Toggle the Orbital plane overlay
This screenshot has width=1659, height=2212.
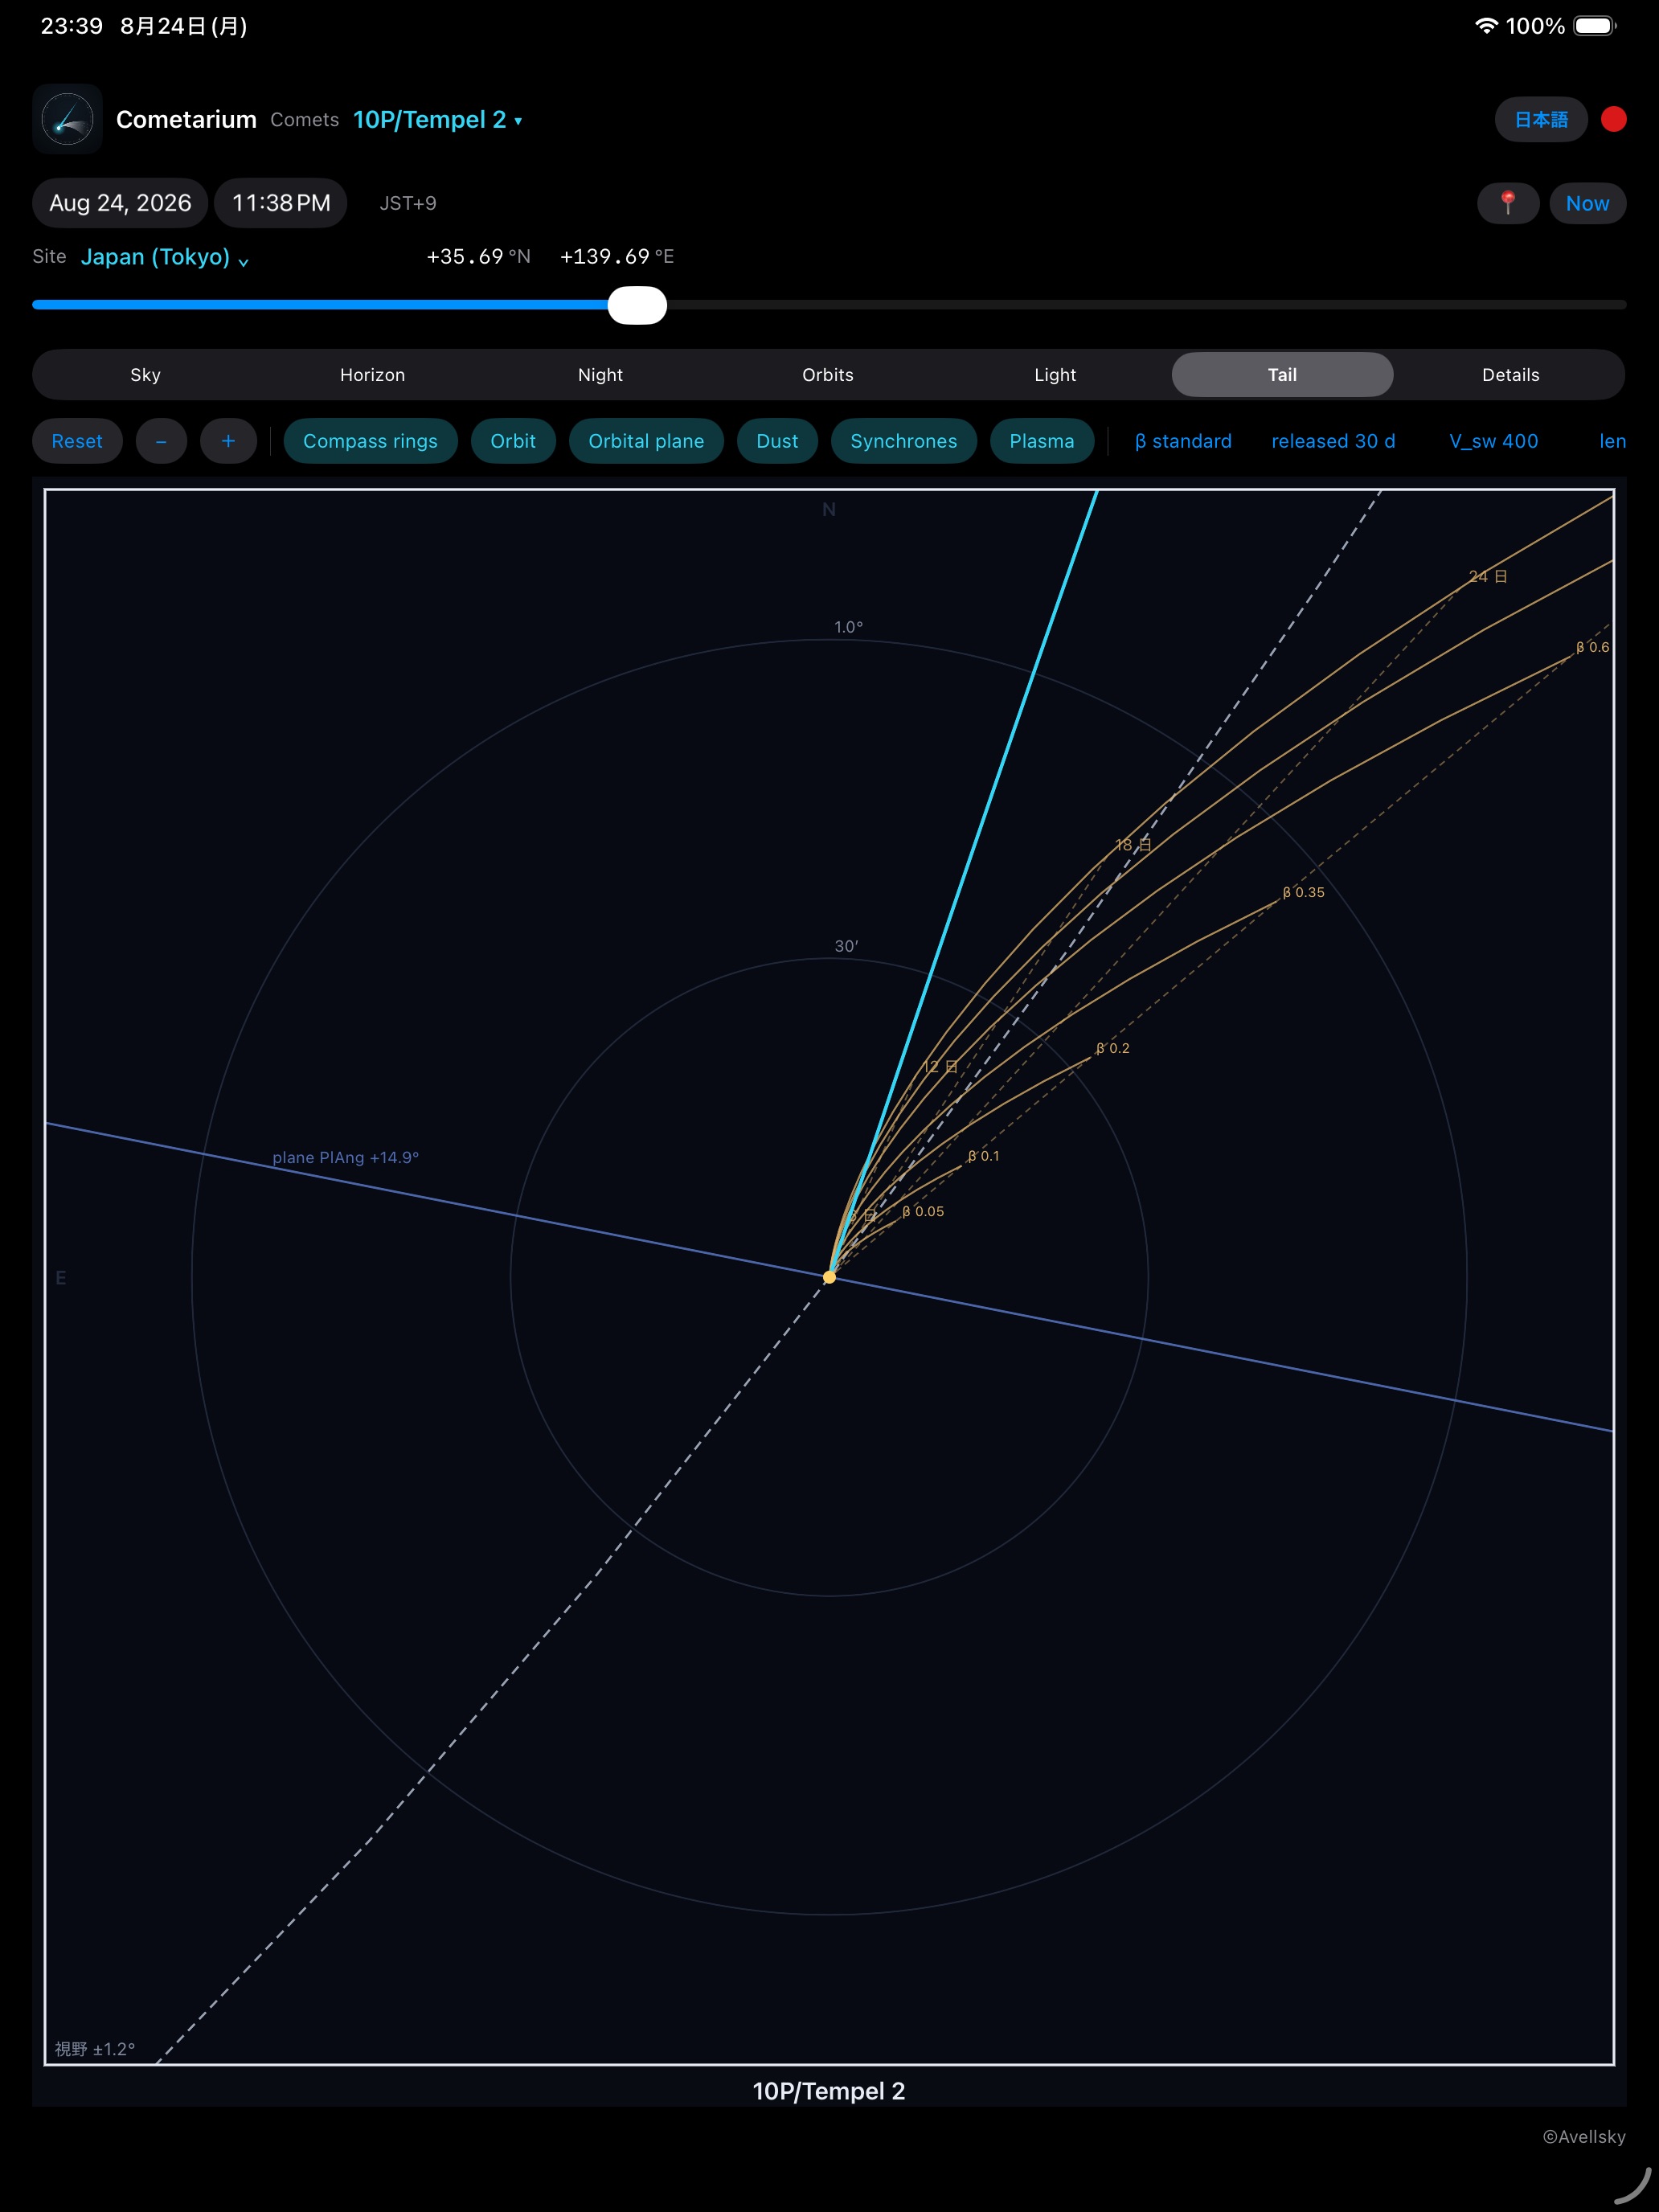click(646, 441)
